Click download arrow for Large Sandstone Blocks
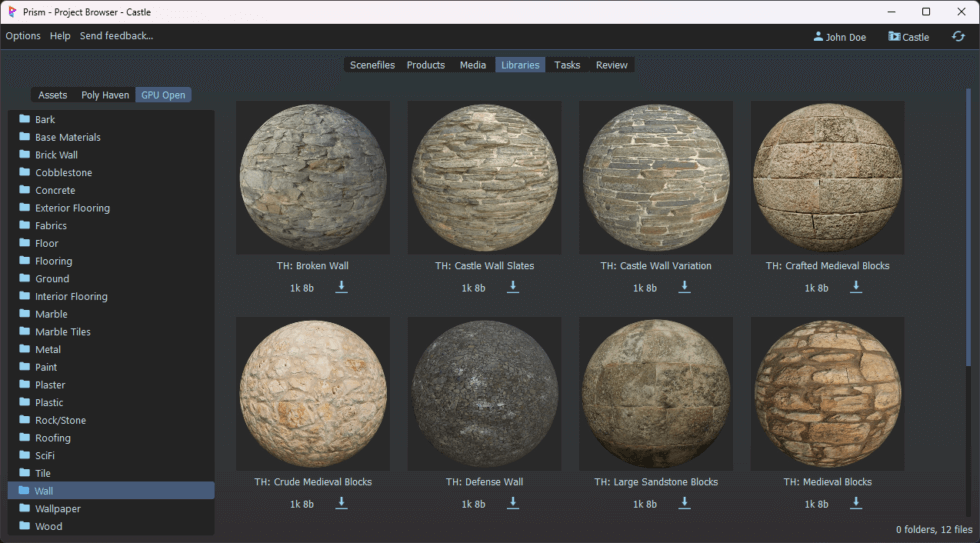Image resolution: width=980 pixels, height=543 pixels. [685, 503]
